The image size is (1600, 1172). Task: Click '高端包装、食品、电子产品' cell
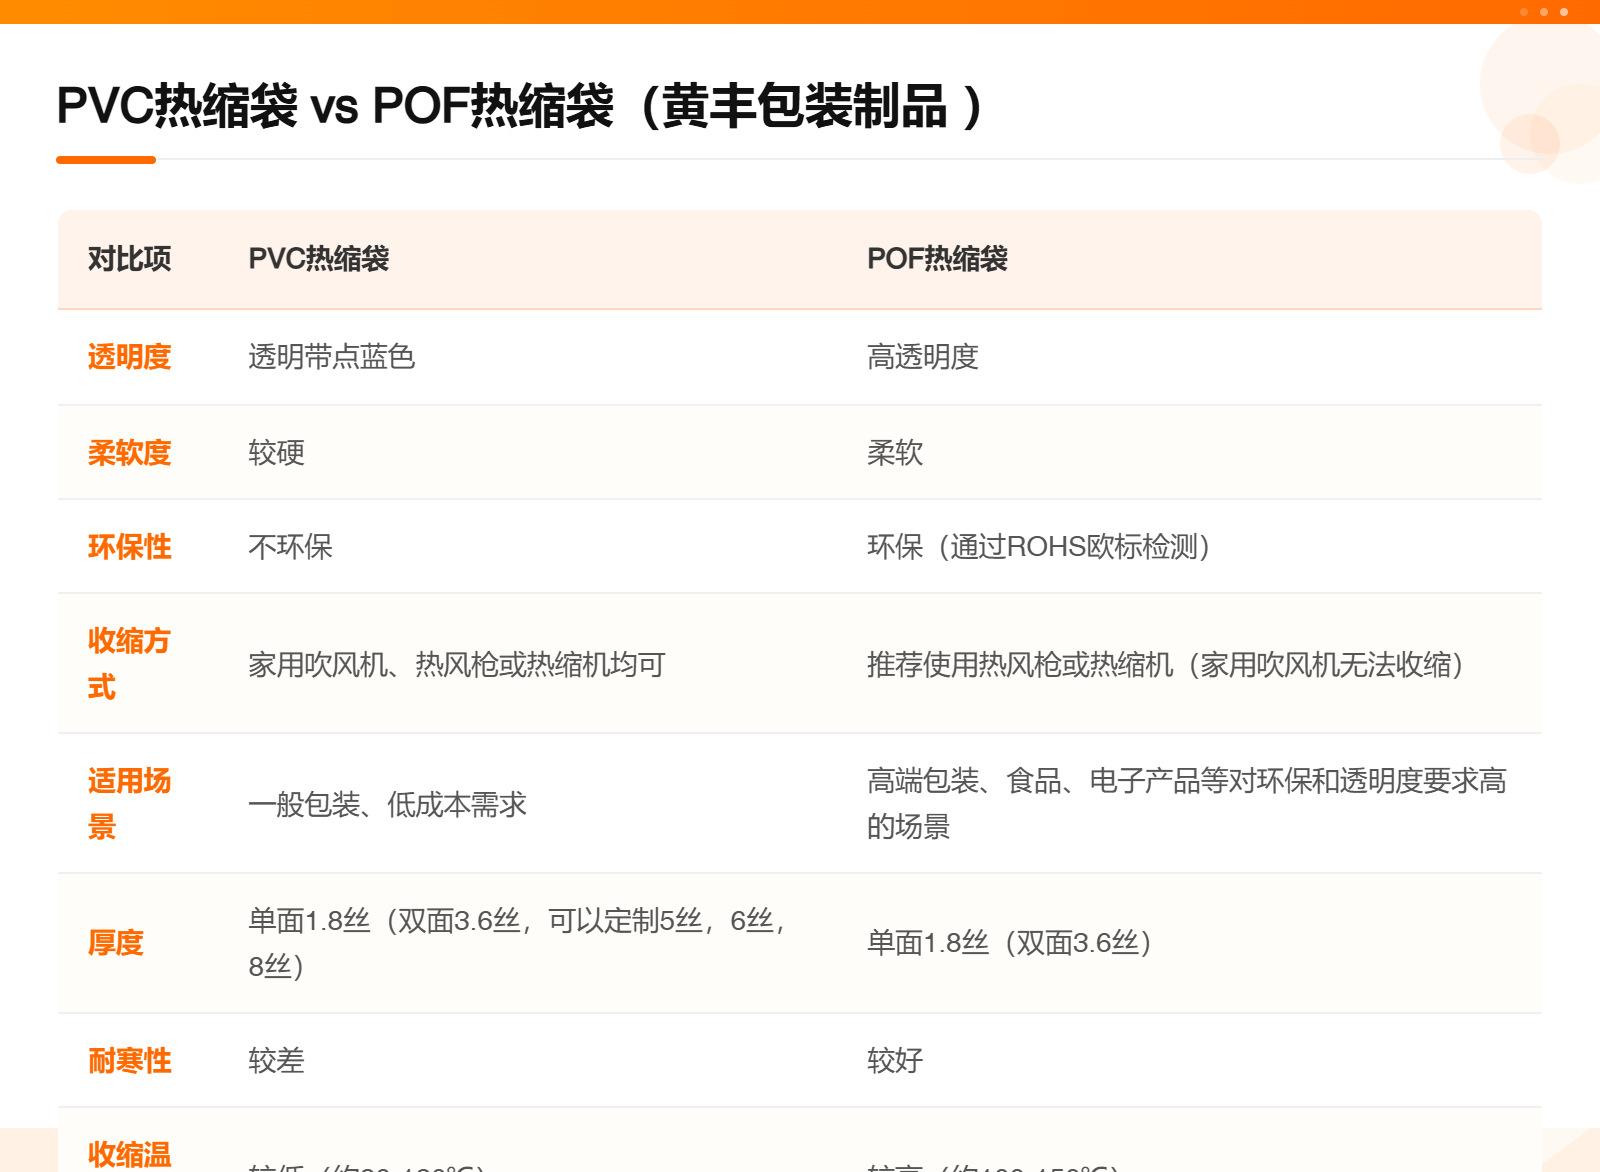tap(1033, 781)
